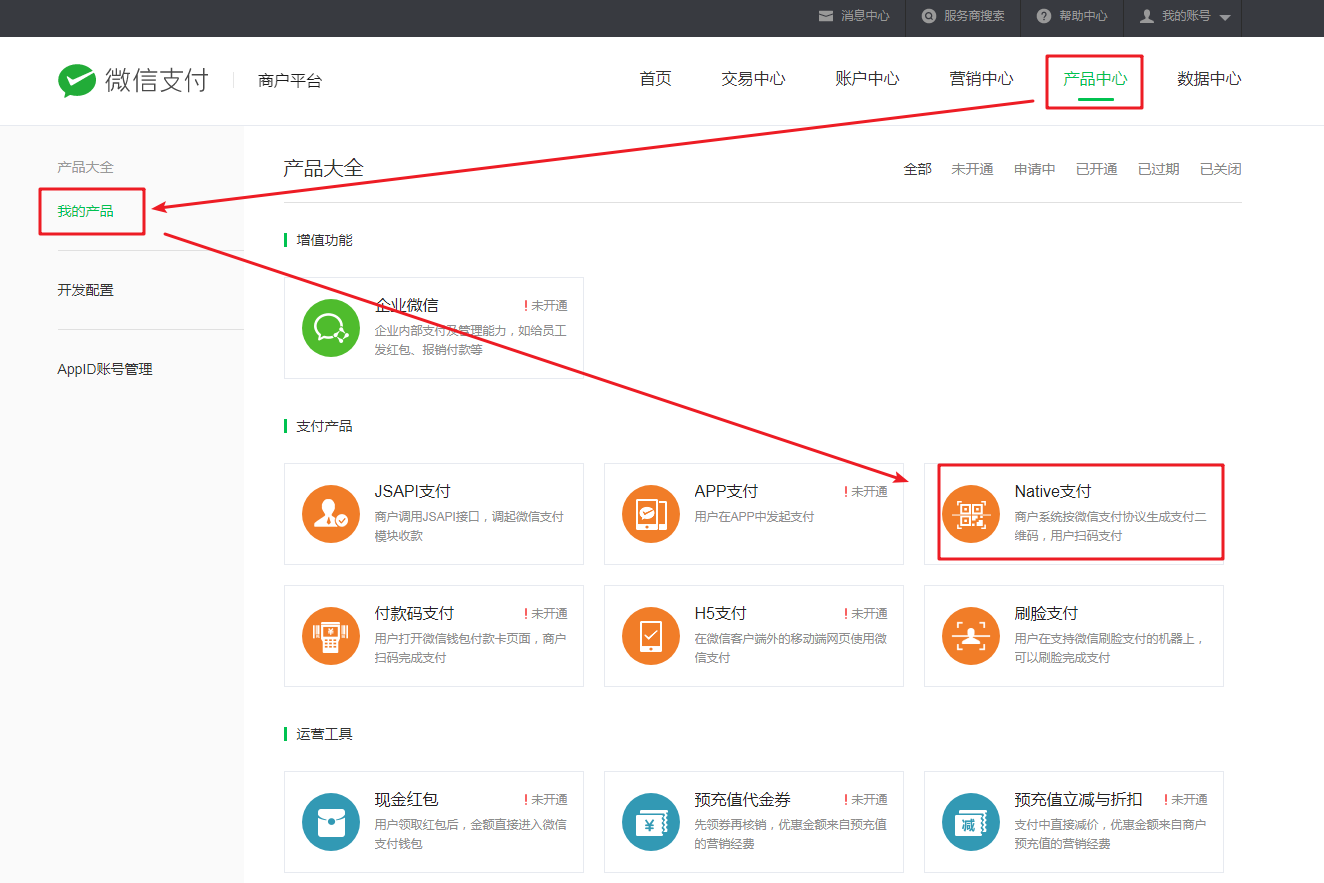Click the 未开通 status on 企业微信 card
The width and height of the screenshot is (1324, 883).
pyautogui.click(x=546, y=306)
